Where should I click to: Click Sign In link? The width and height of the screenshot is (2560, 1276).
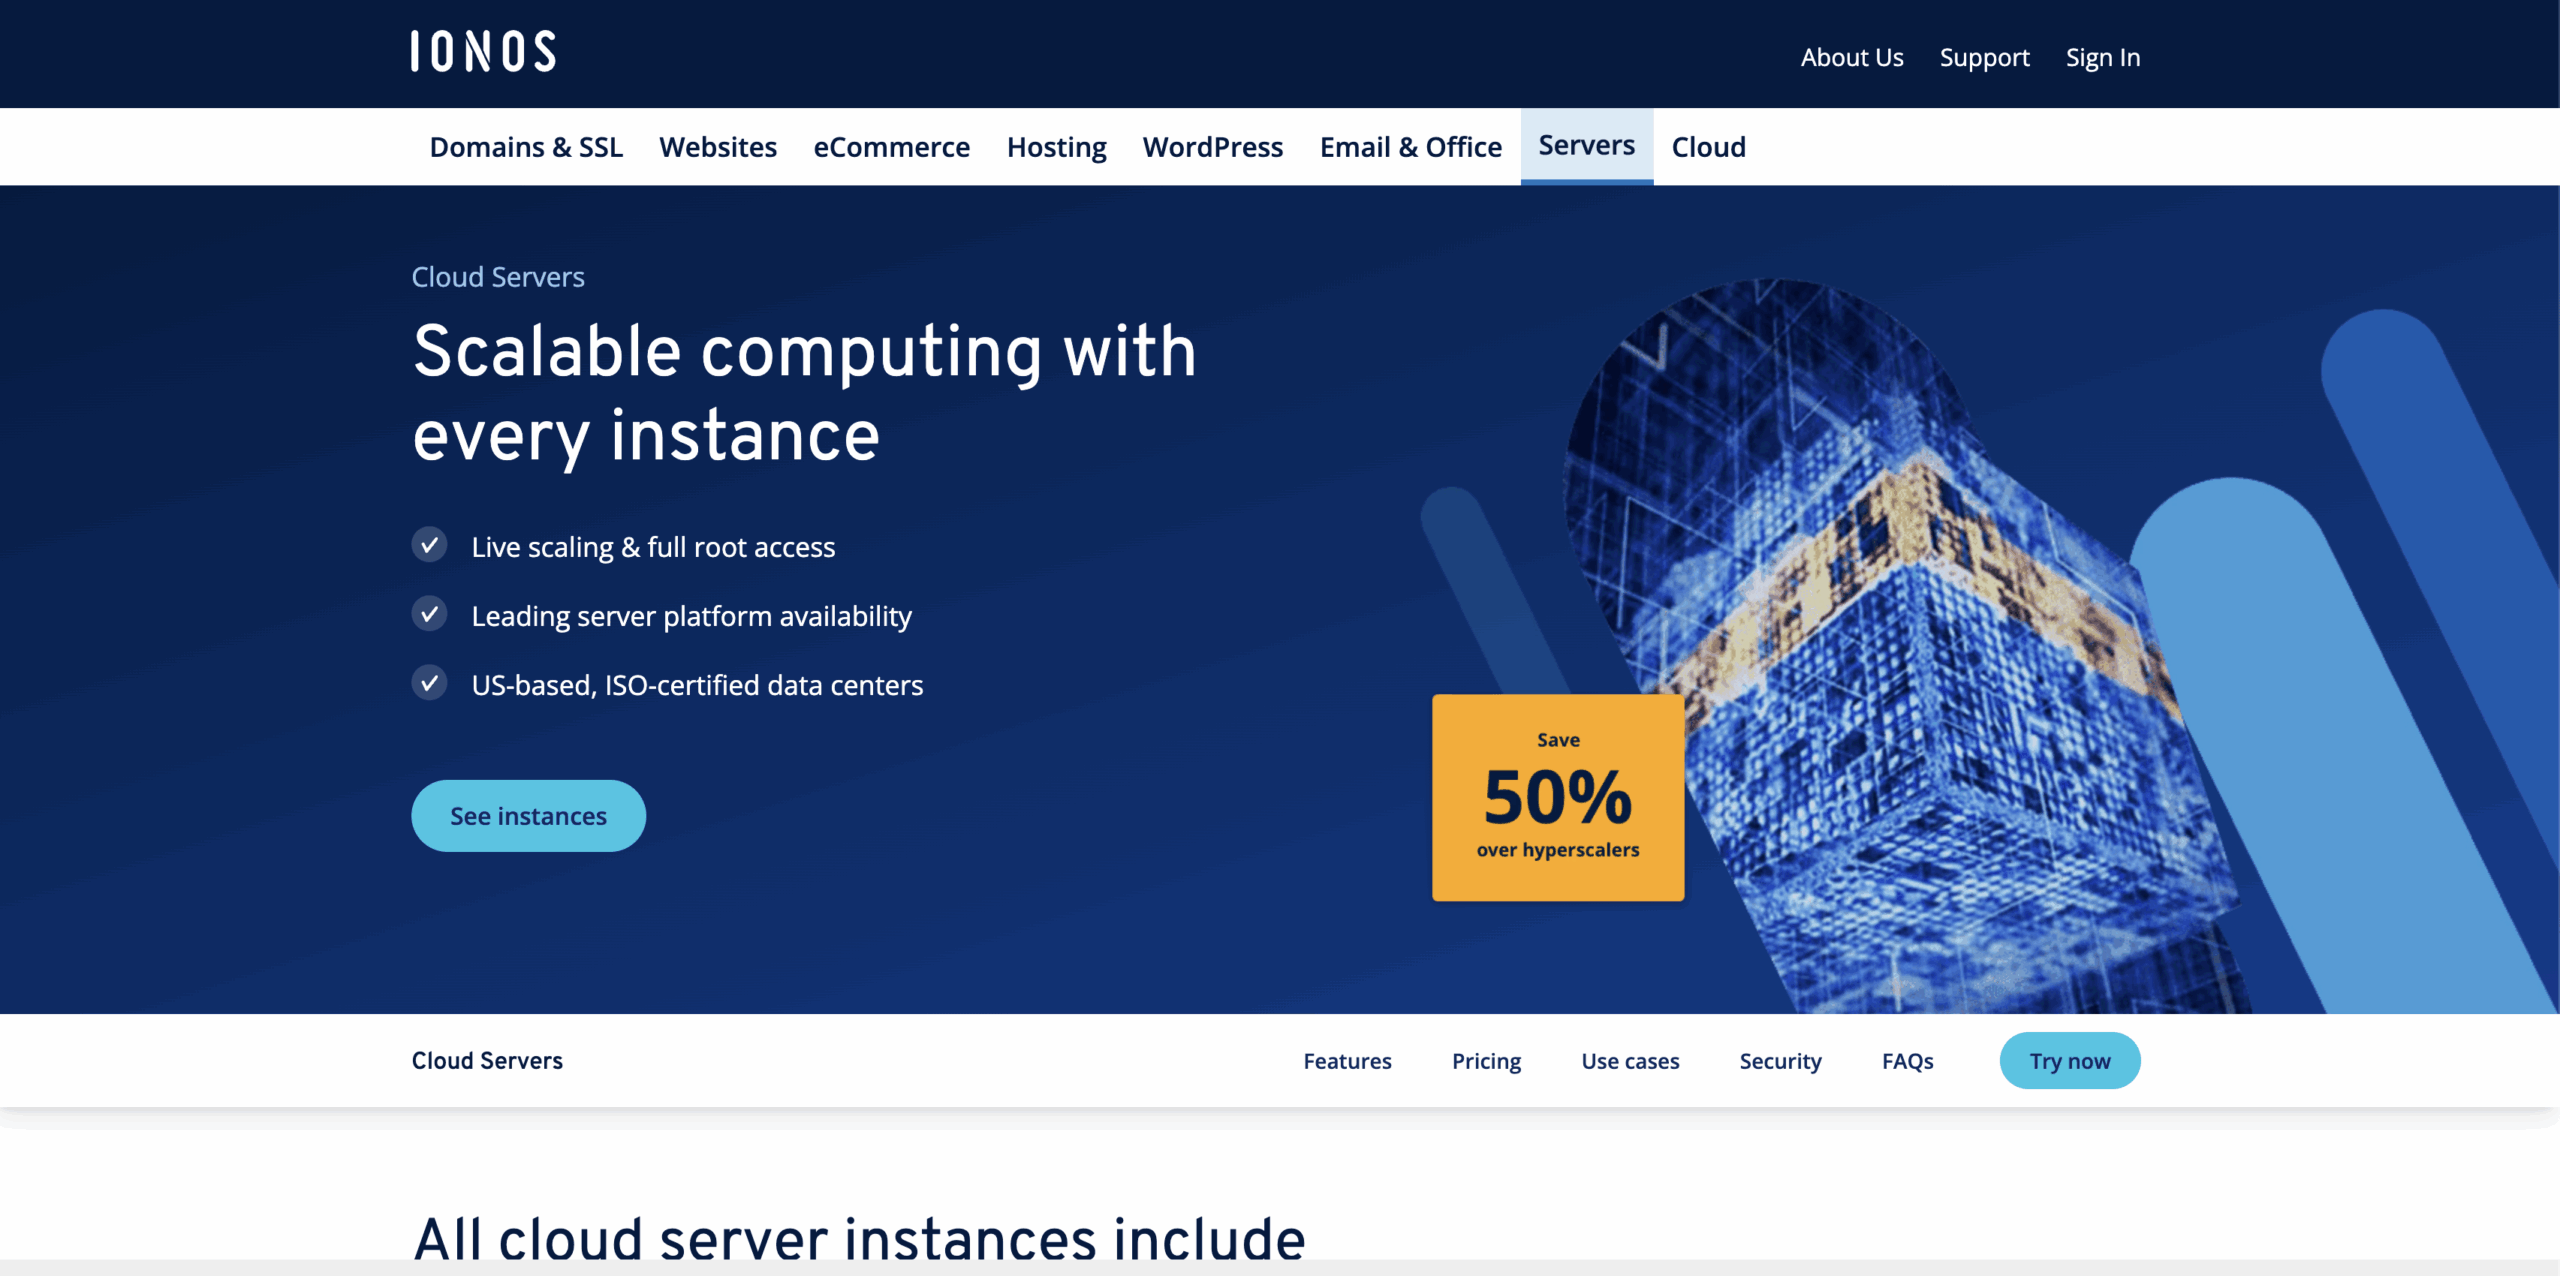point(2103,58)
